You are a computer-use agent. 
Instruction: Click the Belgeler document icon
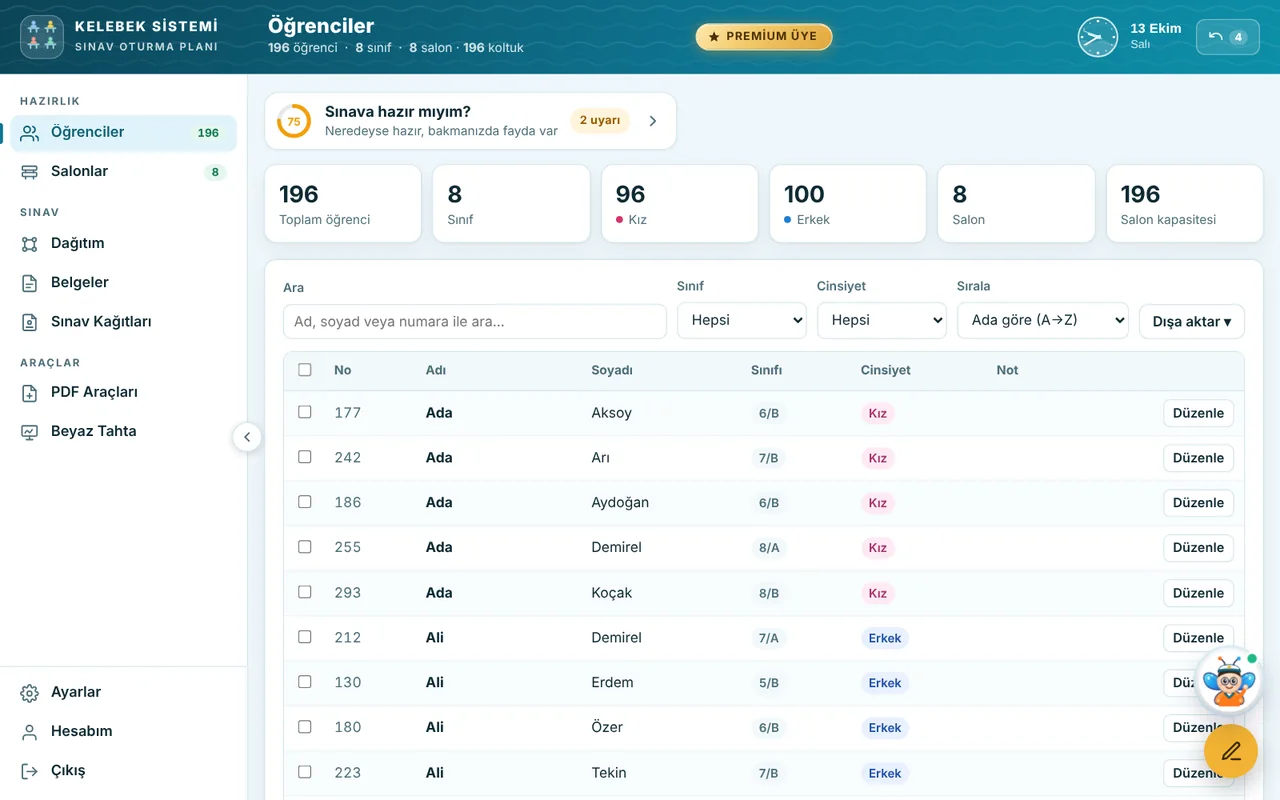tap(30, 283)
